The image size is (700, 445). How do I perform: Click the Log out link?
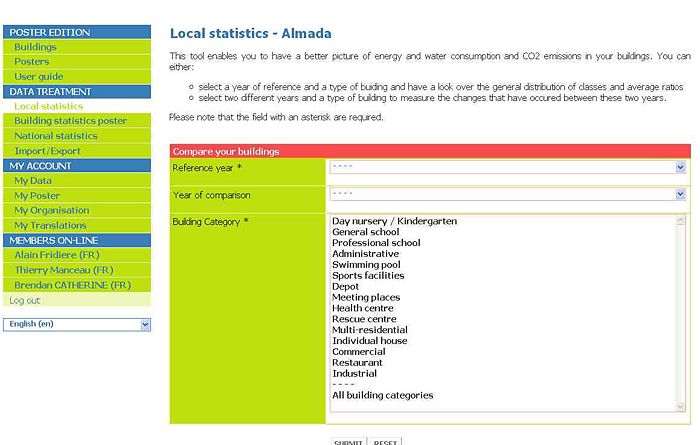(x=25, y=300)
